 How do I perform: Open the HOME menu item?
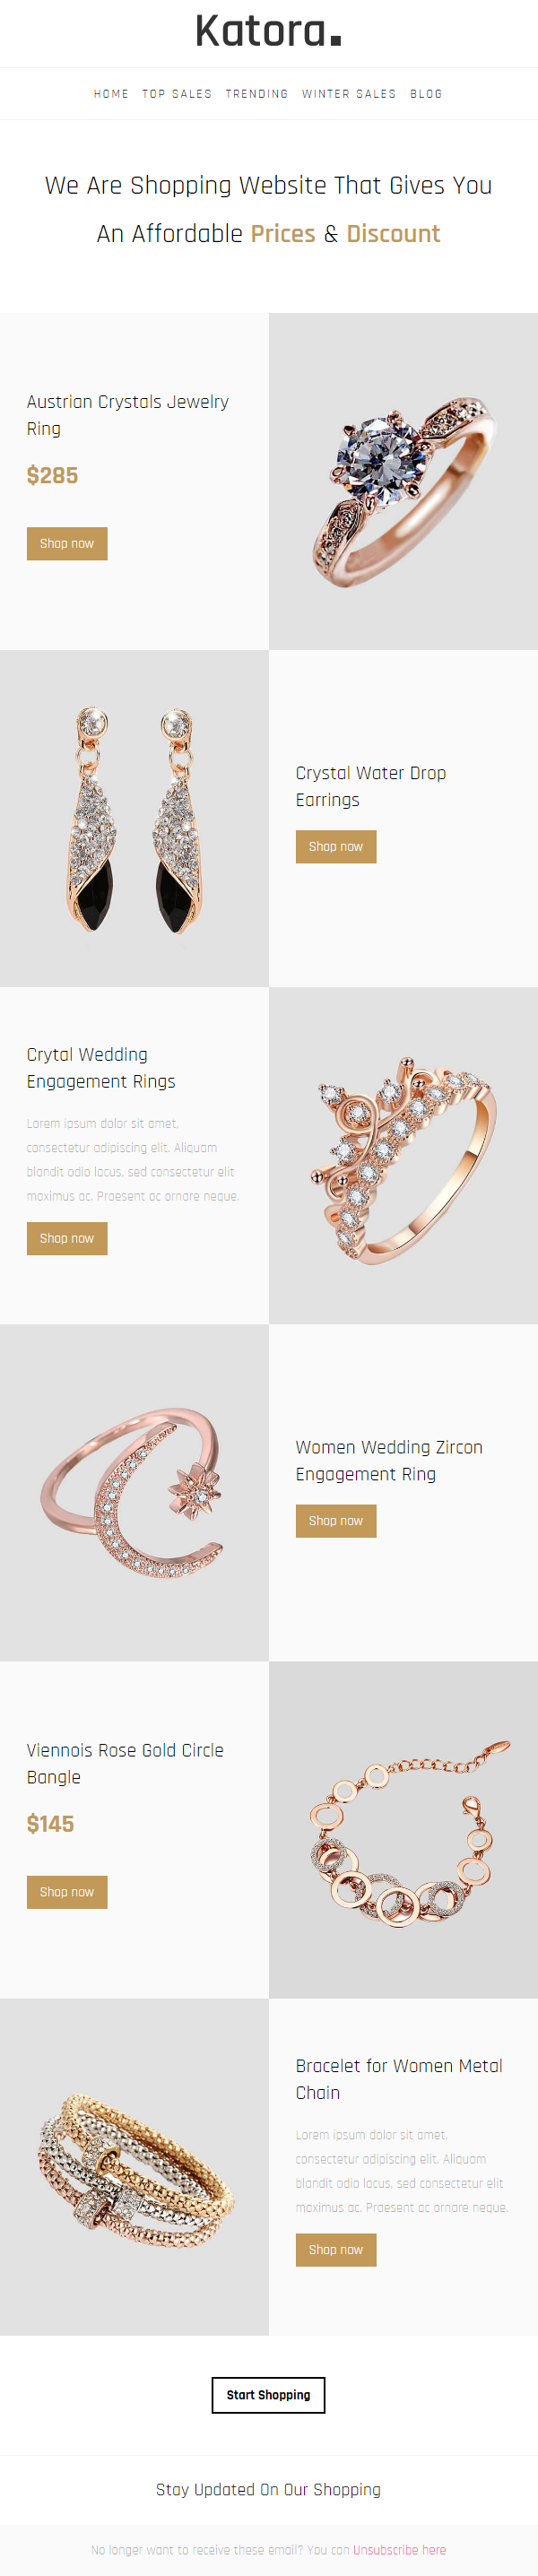pos(111,94)
